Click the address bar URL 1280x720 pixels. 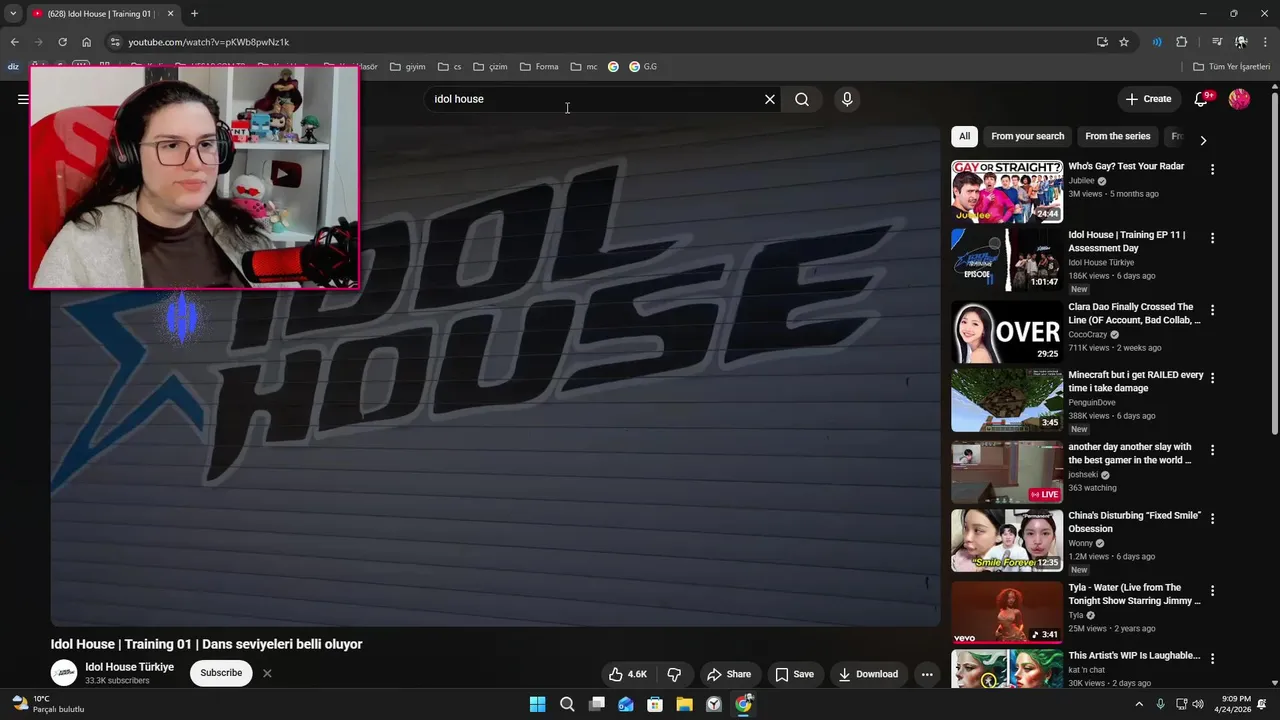tap(209, 42)
